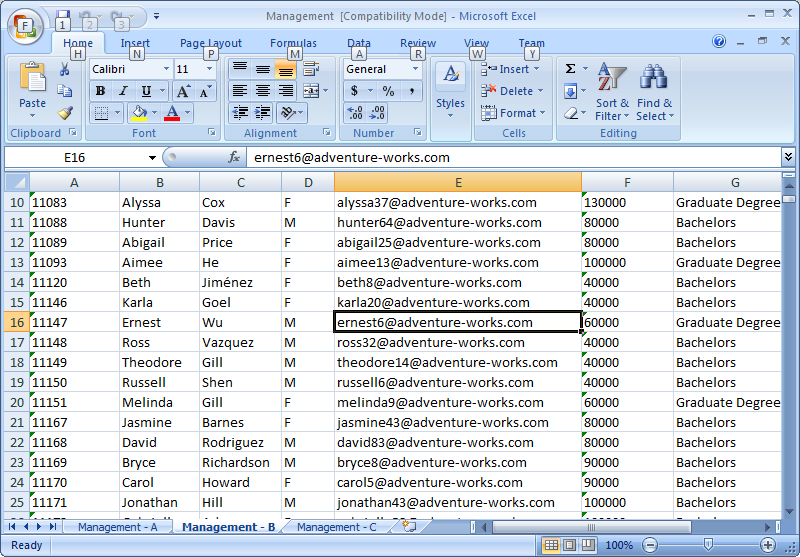The image size is (800, 557).
Task: Apply red Font Color
Action: click(172, 113)
